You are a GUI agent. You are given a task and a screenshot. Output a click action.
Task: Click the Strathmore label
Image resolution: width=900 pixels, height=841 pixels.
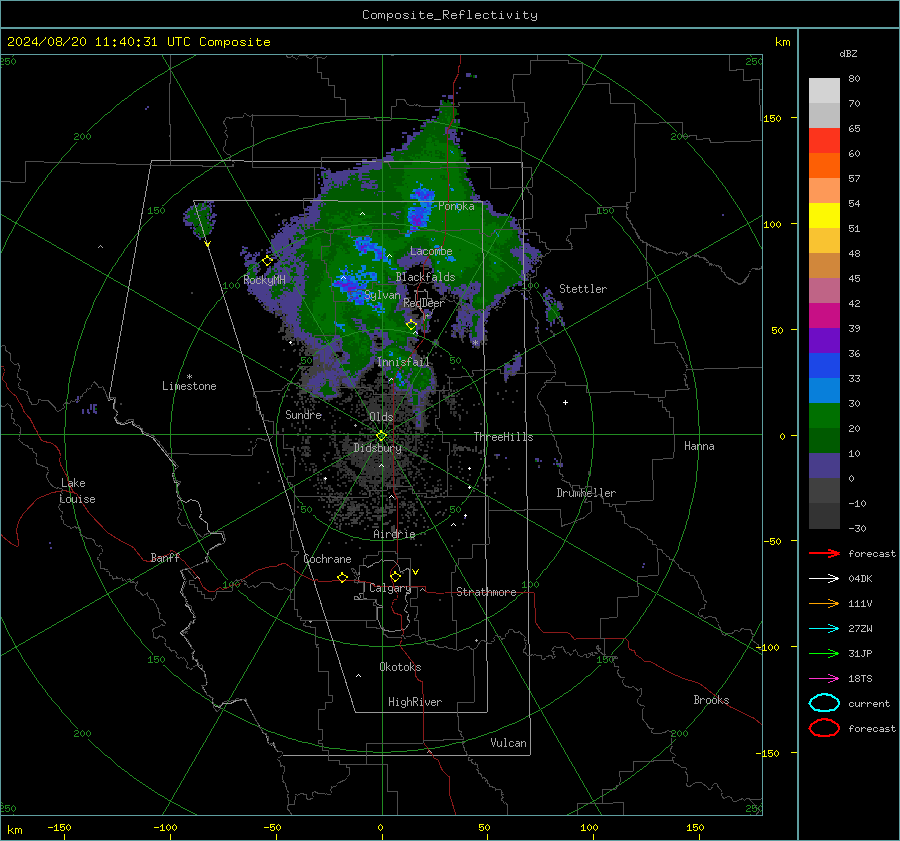[x=486, y=592]
